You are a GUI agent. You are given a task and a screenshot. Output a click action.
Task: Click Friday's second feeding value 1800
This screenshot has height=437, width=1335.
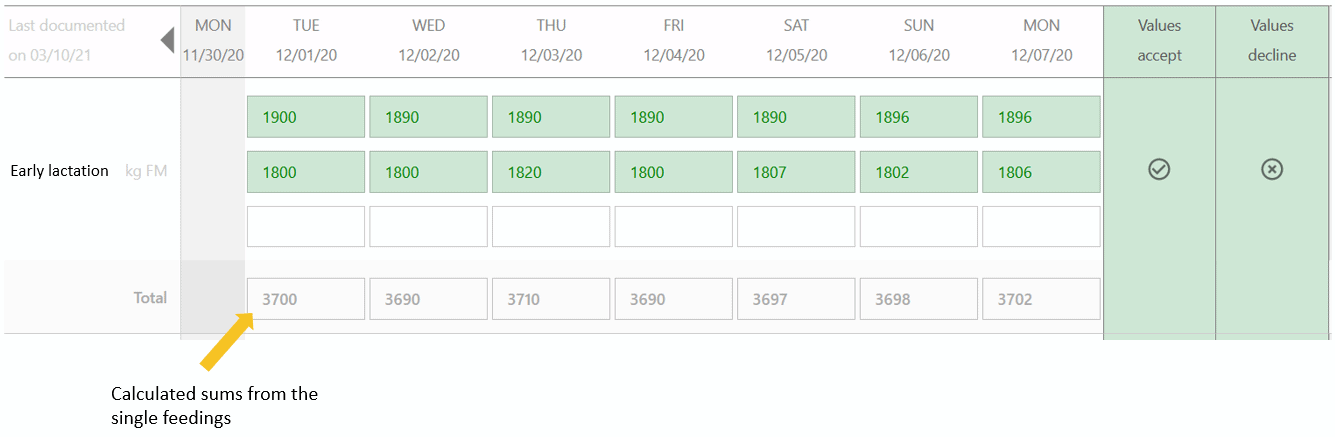pos(673,172)
